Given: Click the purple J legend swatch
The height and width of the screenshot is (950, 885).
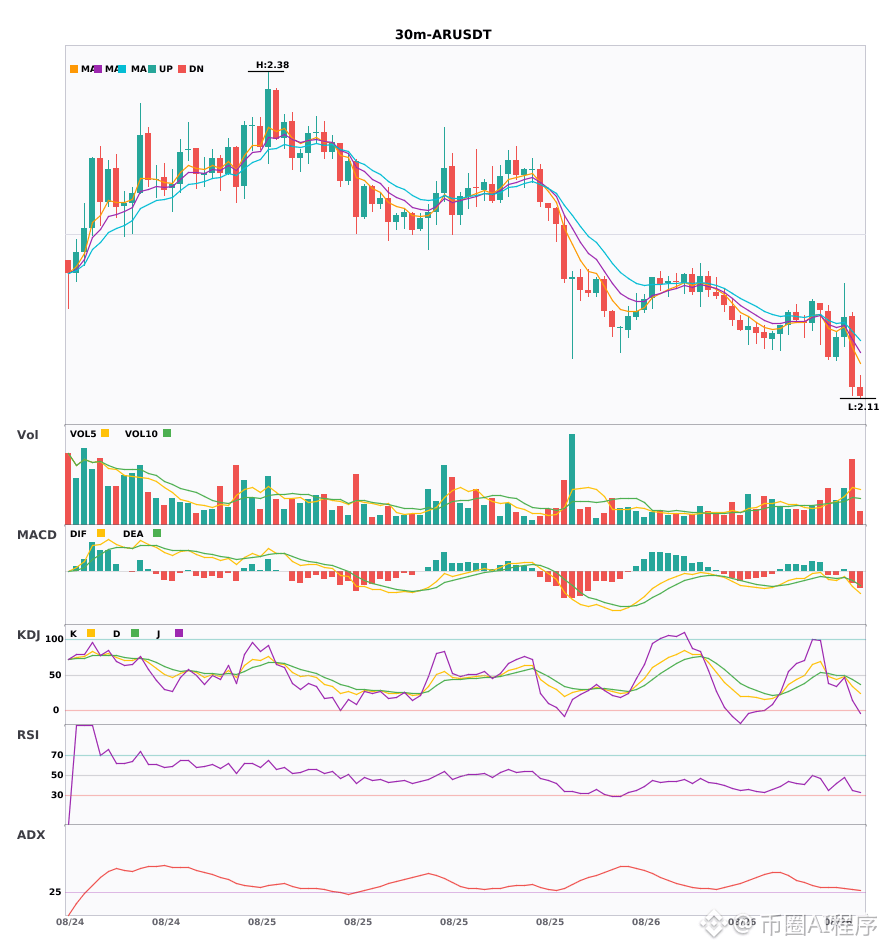Looking at the screenshot, I should (179, 633).
